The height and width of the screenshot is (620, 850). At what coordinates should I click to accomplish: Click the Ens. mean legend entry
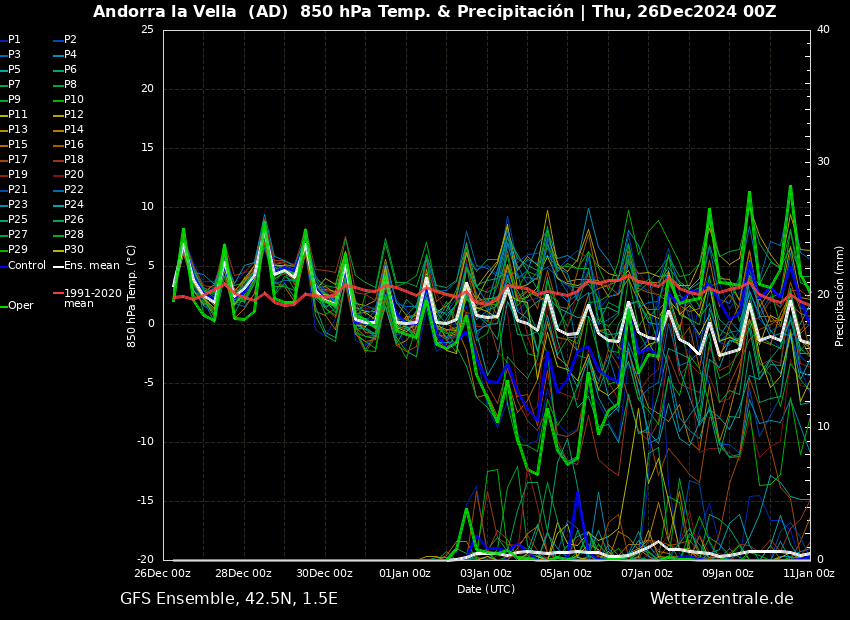coord(92,266)
